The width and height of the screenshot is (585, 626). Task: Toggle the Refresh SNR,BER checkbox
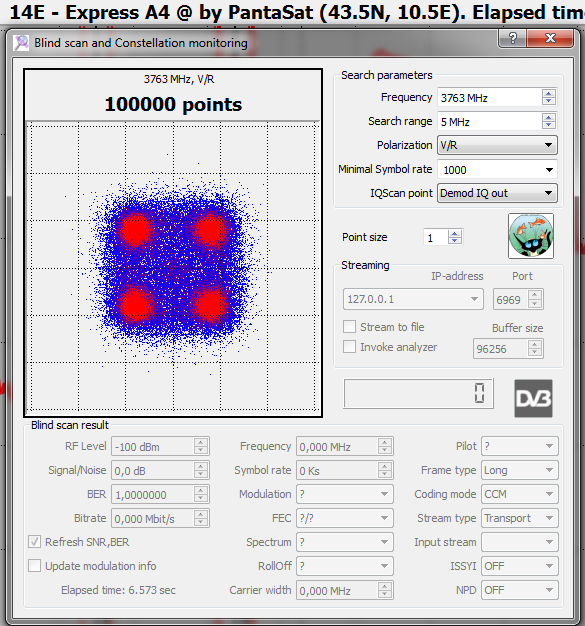pos(34,542)
